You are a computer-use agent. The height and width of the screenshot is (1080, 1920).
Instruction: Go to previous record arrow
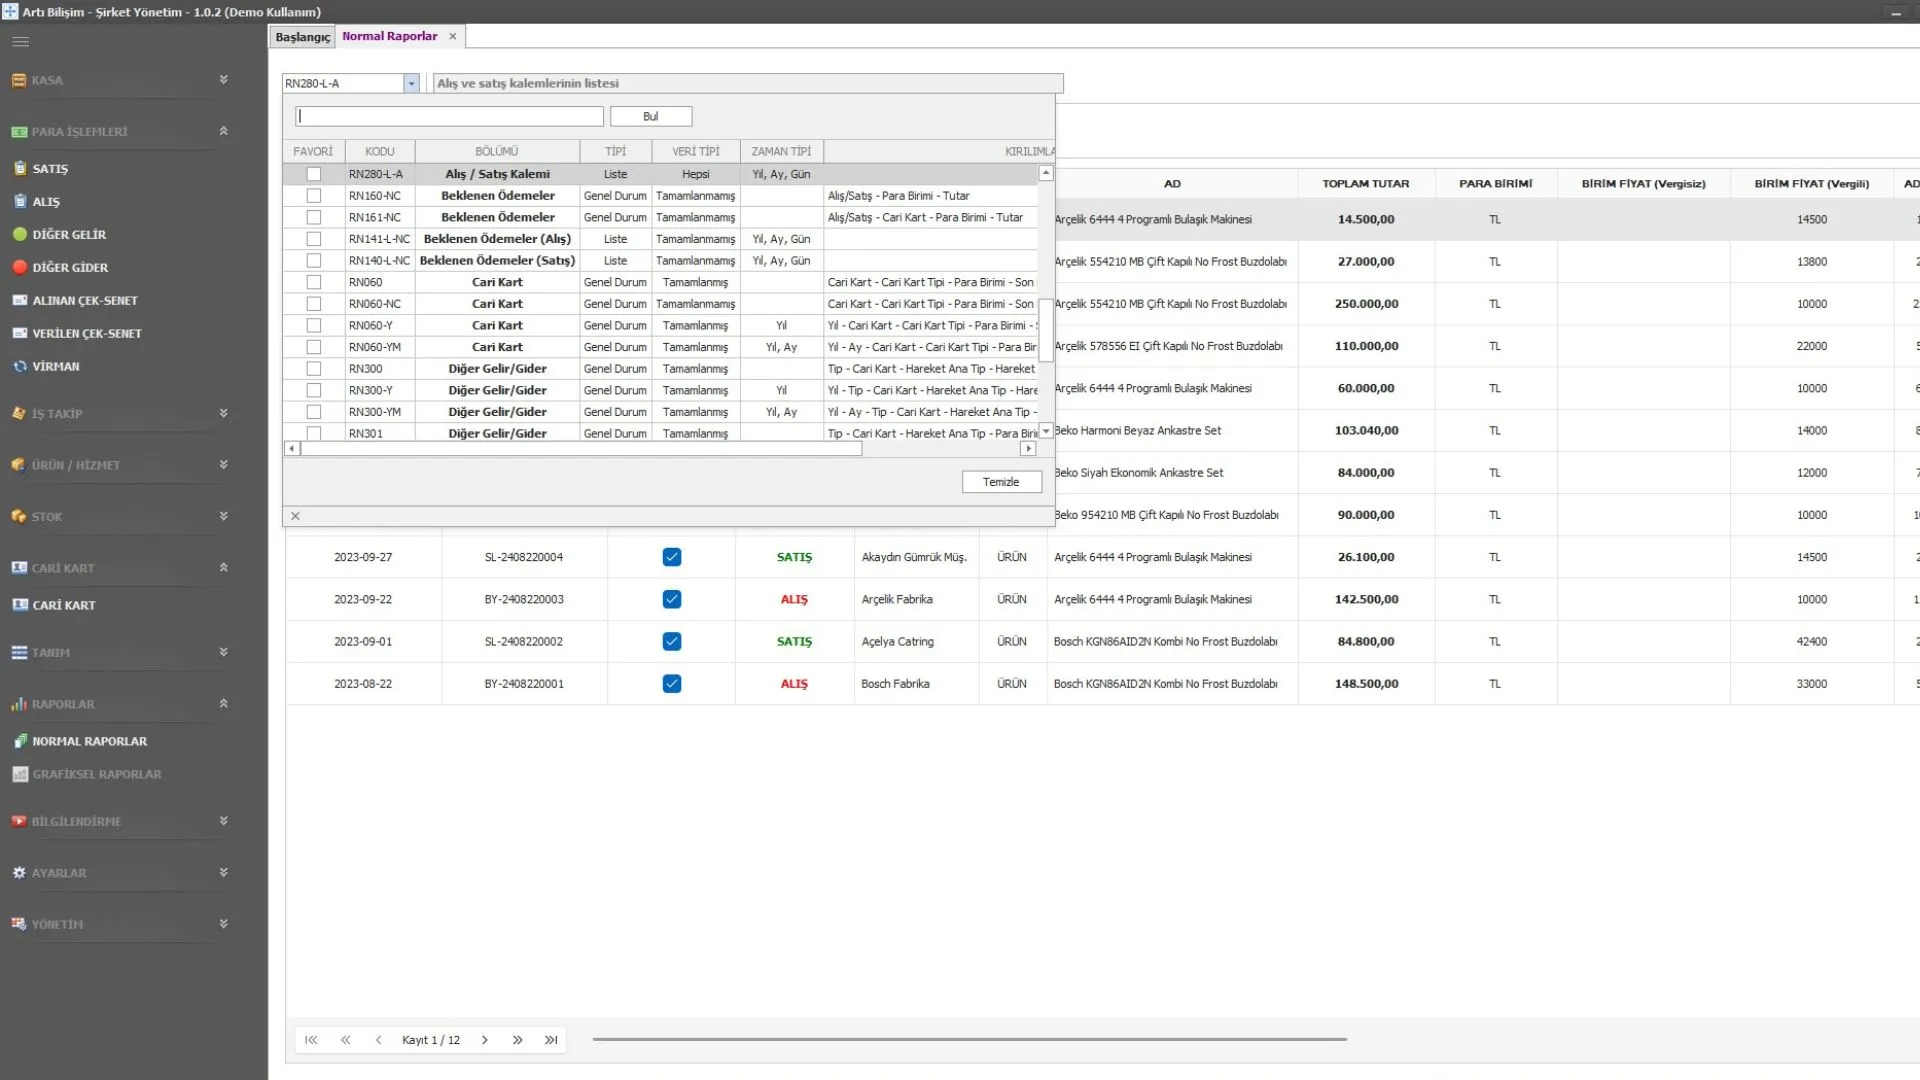379,1040
